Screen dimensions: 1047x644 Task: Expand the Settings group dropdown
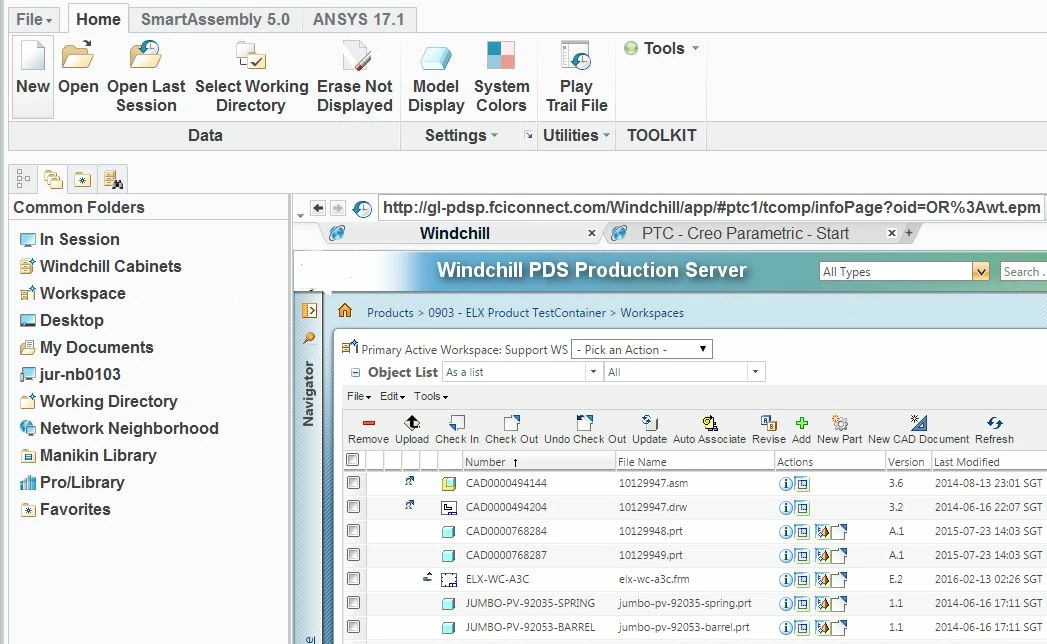[461, 136]
